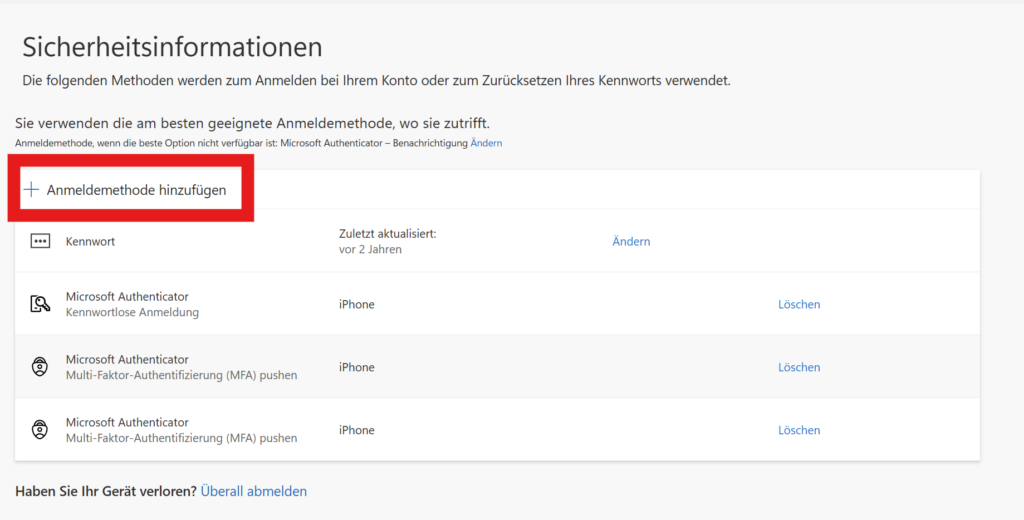Click the first MFA push Authenticator icon

[x=40, y=367]
